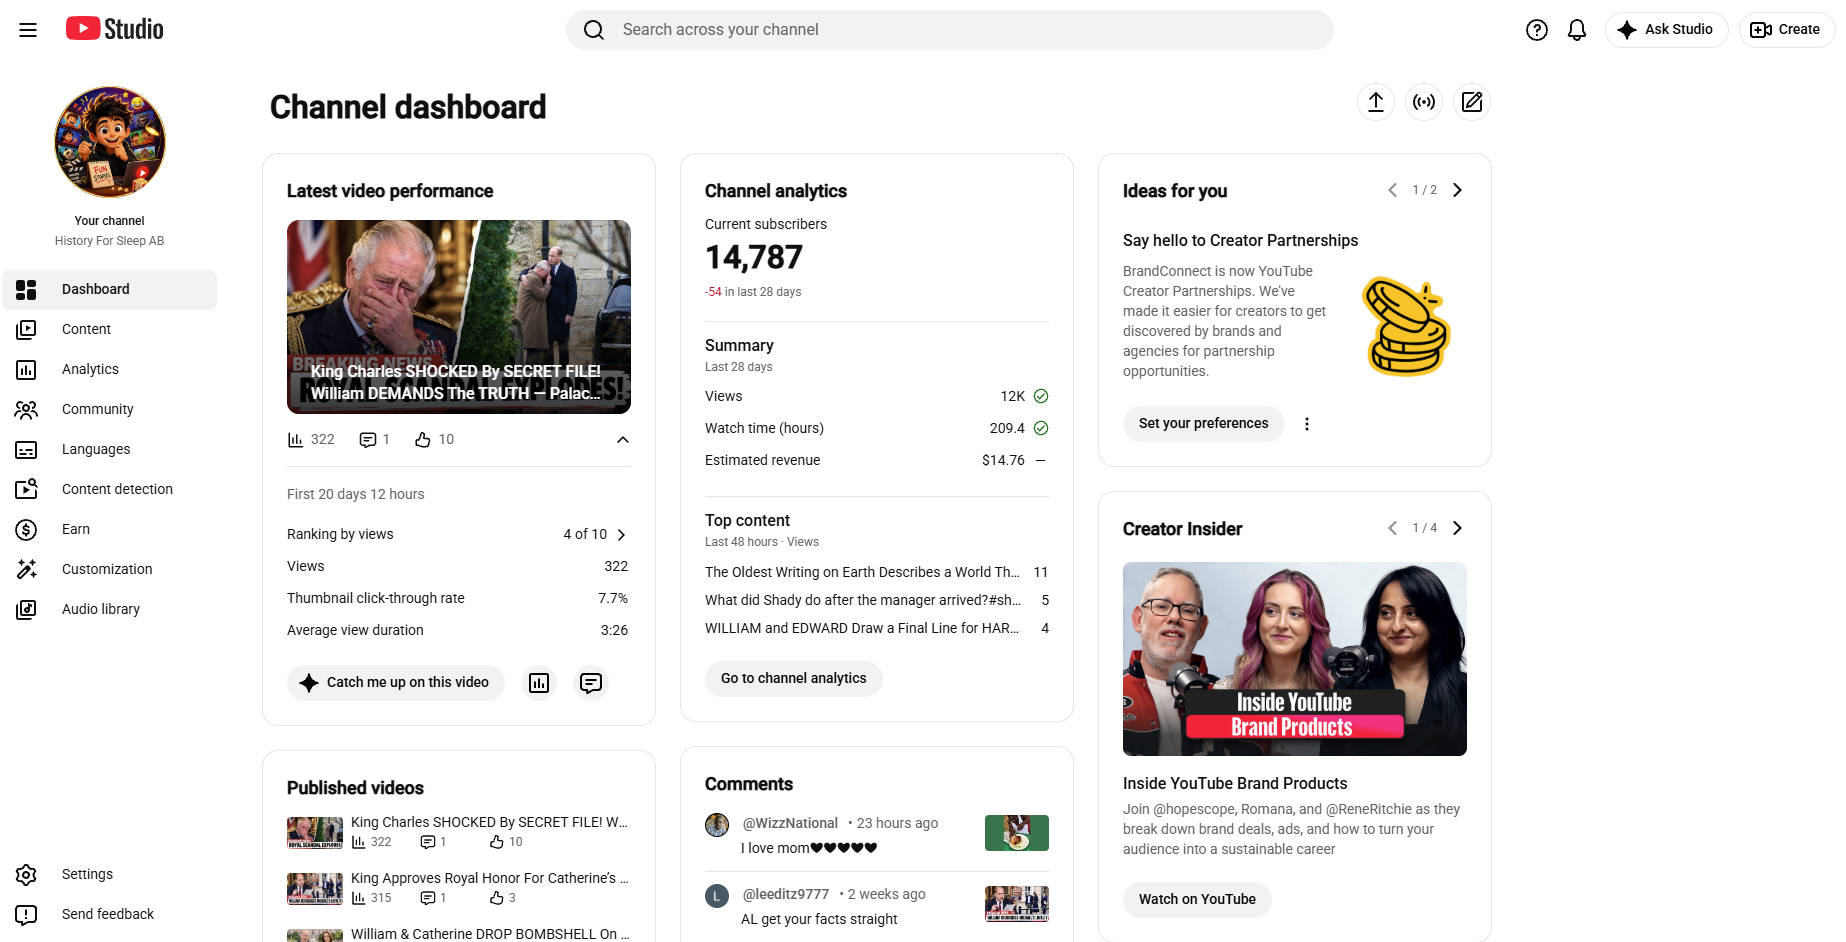1846x942 pixels.
Task: Click the YouTube Studio logo
Action: pyautogui.click(x=115, y=29)
